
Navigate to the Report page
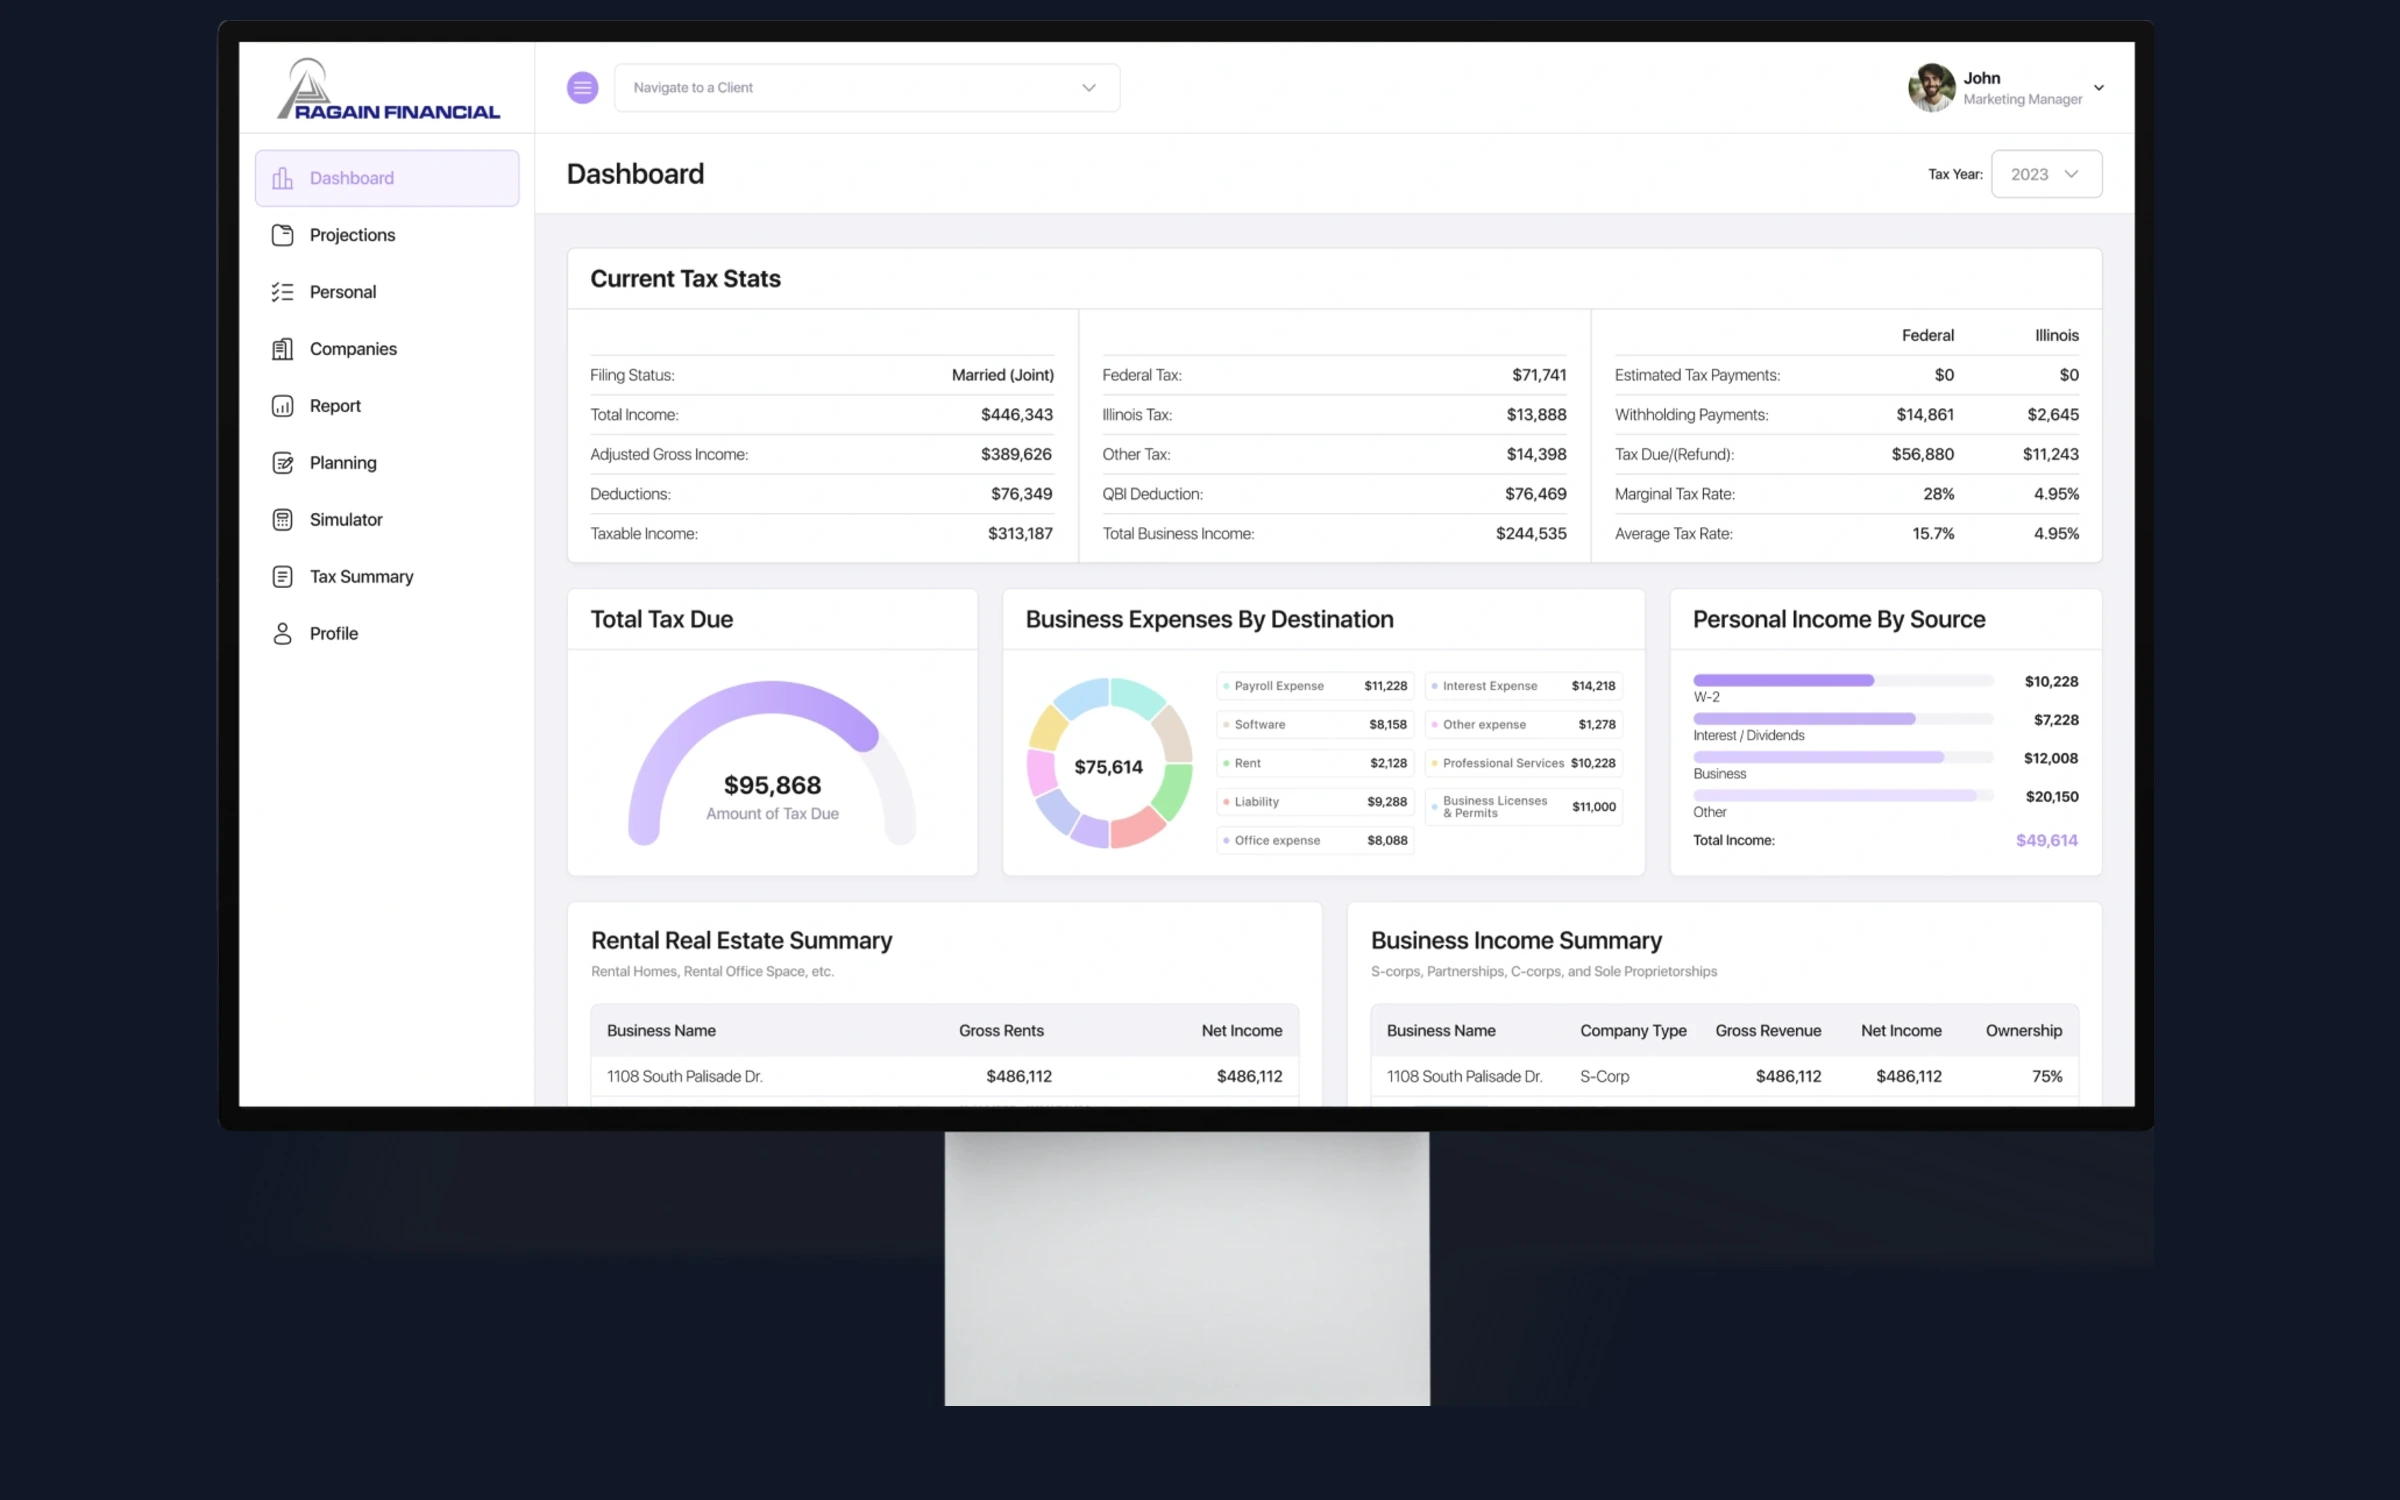click(387, 406)
